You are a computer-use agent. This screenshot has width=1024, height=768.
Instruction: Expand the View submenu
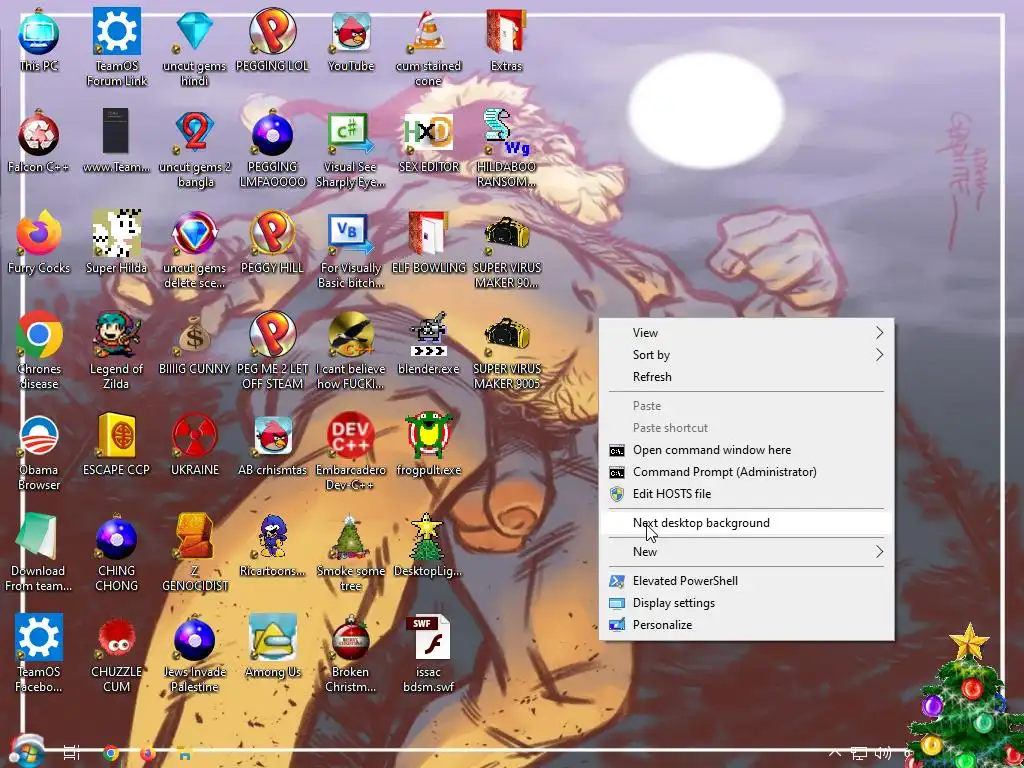(x=746, y=332)
